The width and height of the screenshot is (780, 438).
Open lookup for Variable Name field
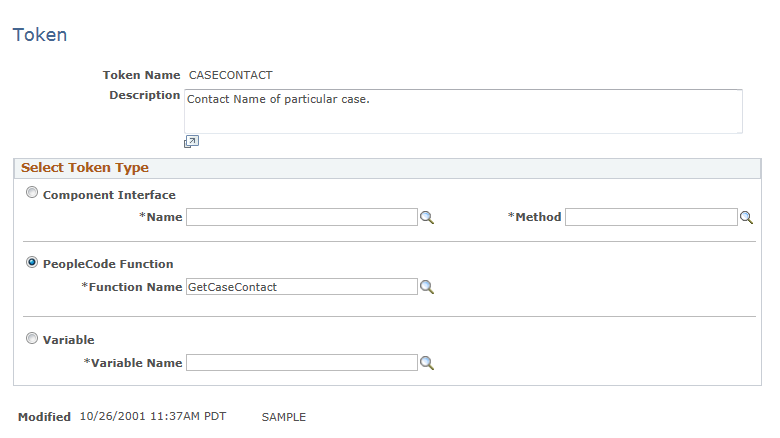click(x=427, y=363)
